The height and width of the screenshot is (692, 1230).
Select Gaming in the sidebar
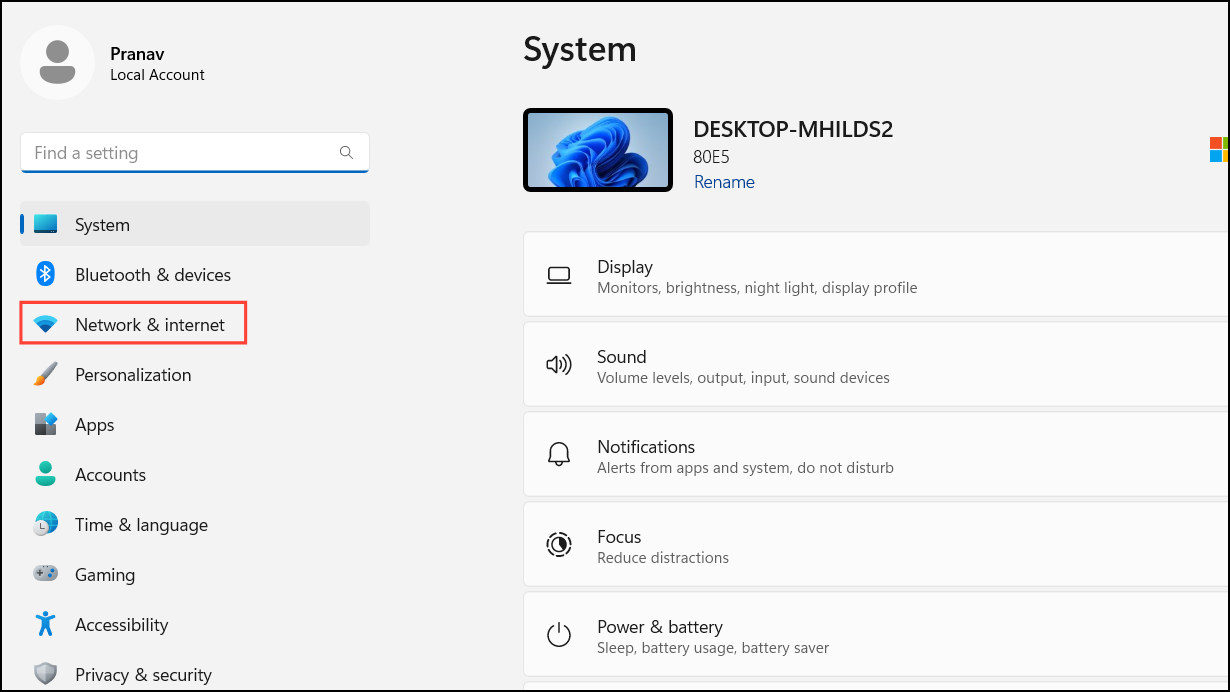point(195,574)
